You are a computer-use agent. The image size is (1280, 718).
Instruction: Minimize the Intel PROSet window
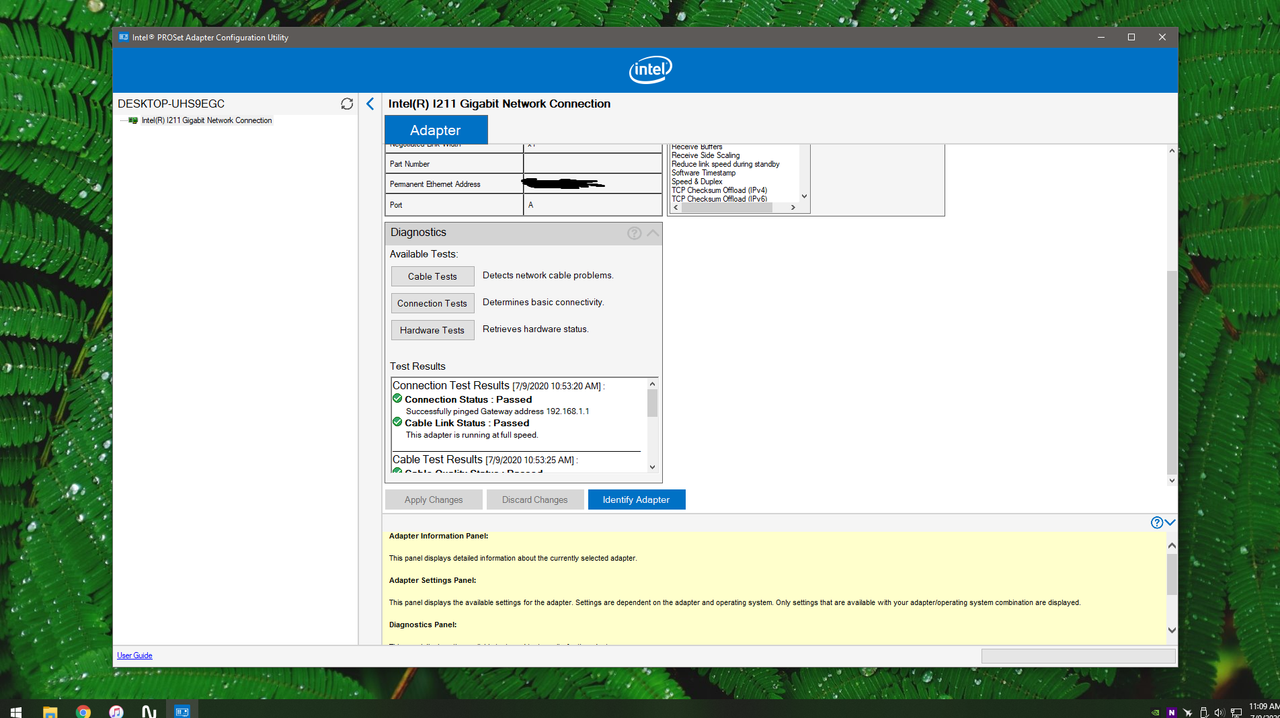point(1100,37)
